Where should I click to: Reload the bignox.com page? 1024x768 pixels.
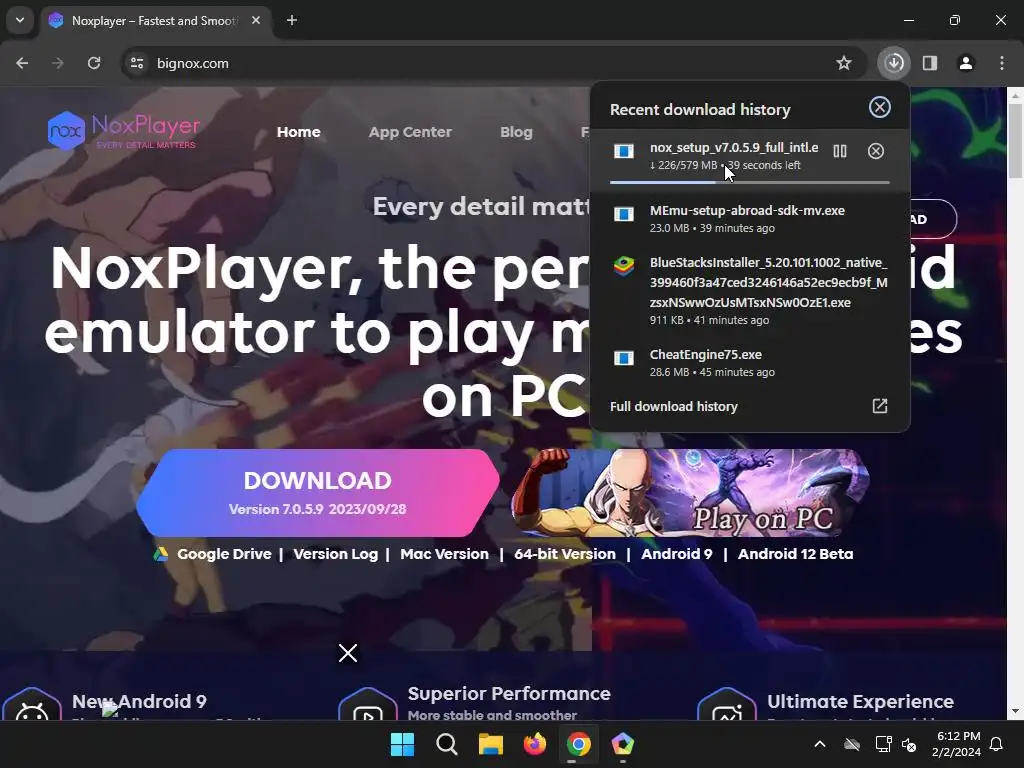tap(94, 63)
